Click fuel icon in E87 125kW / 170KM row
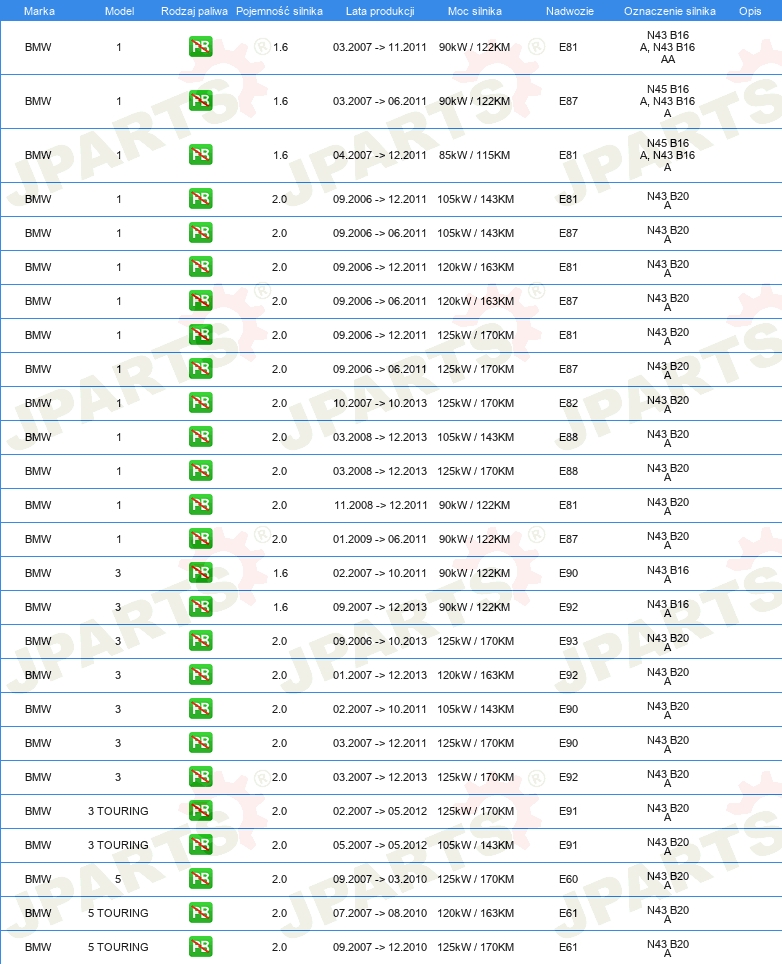This screenshot has width=782, height=964. (x=200, y=369)
